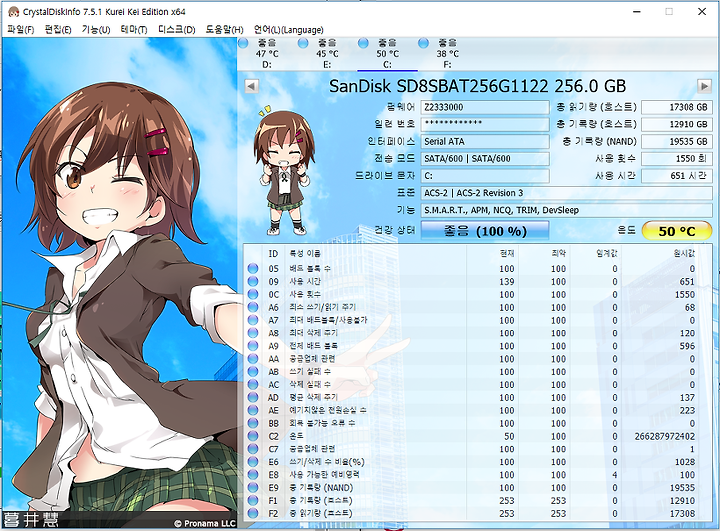This screenshot has width=720, height=531.
Task: Click the 특성 이름 column header
Action: pos(305,254)
